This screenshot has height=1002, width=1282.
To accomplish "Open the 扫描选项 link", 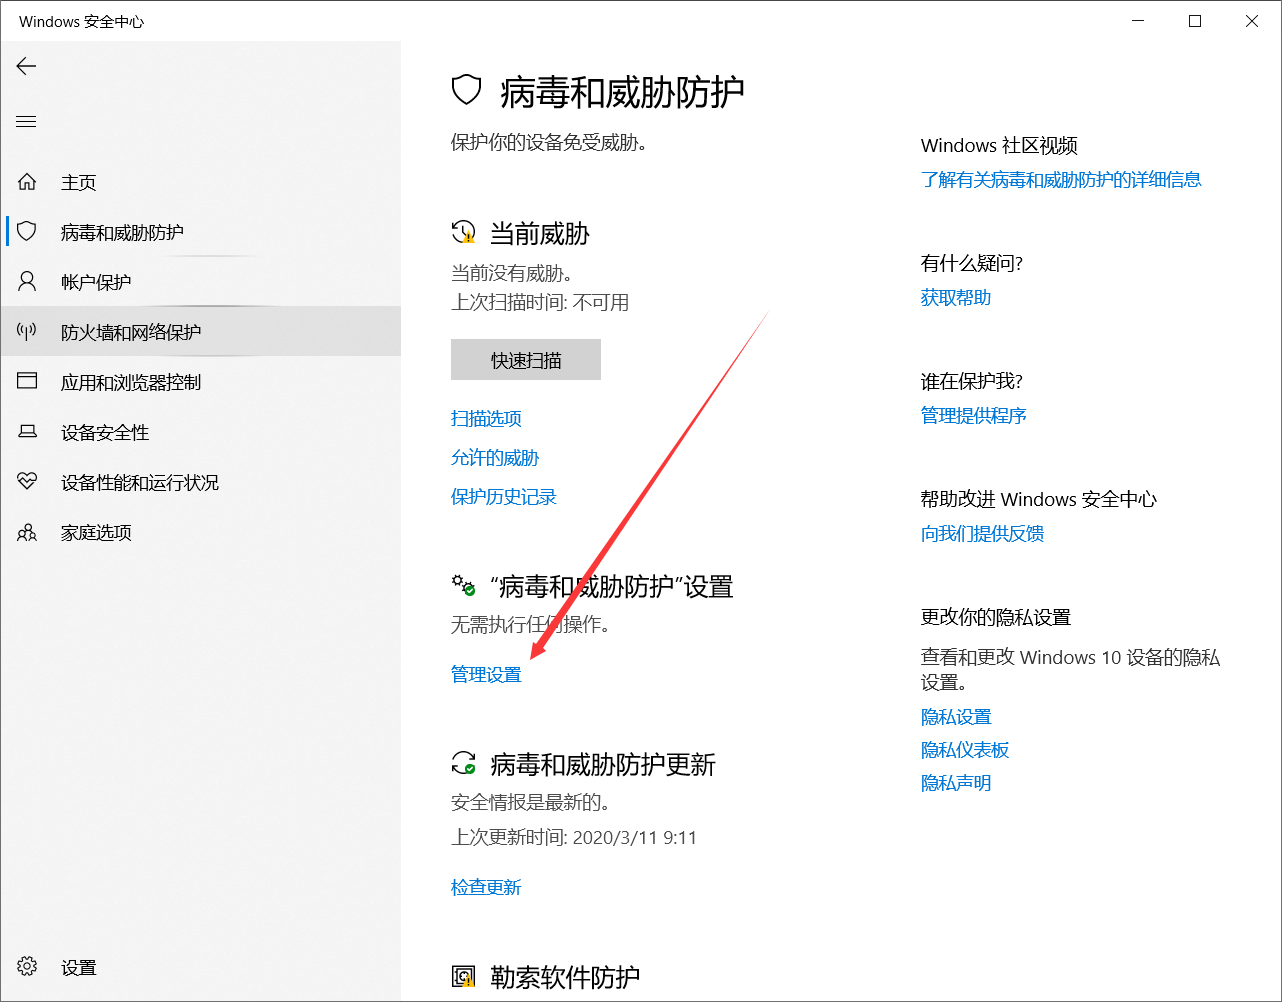I will pos(486,418).
